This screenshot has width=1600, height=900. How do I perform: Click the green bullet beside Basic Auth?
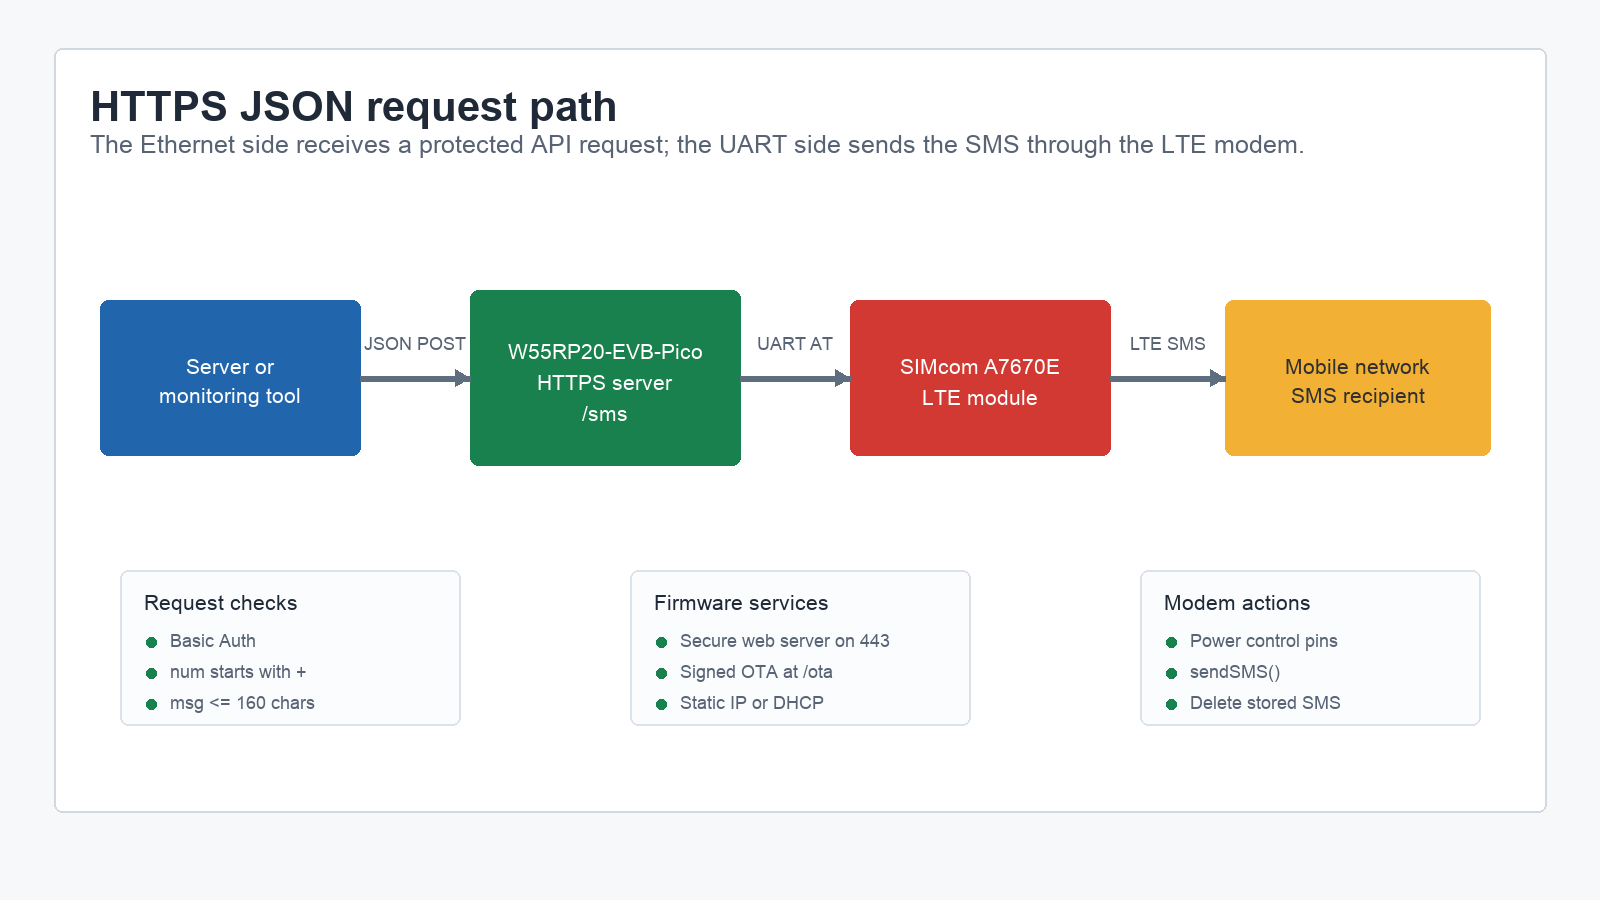(152, 642)
